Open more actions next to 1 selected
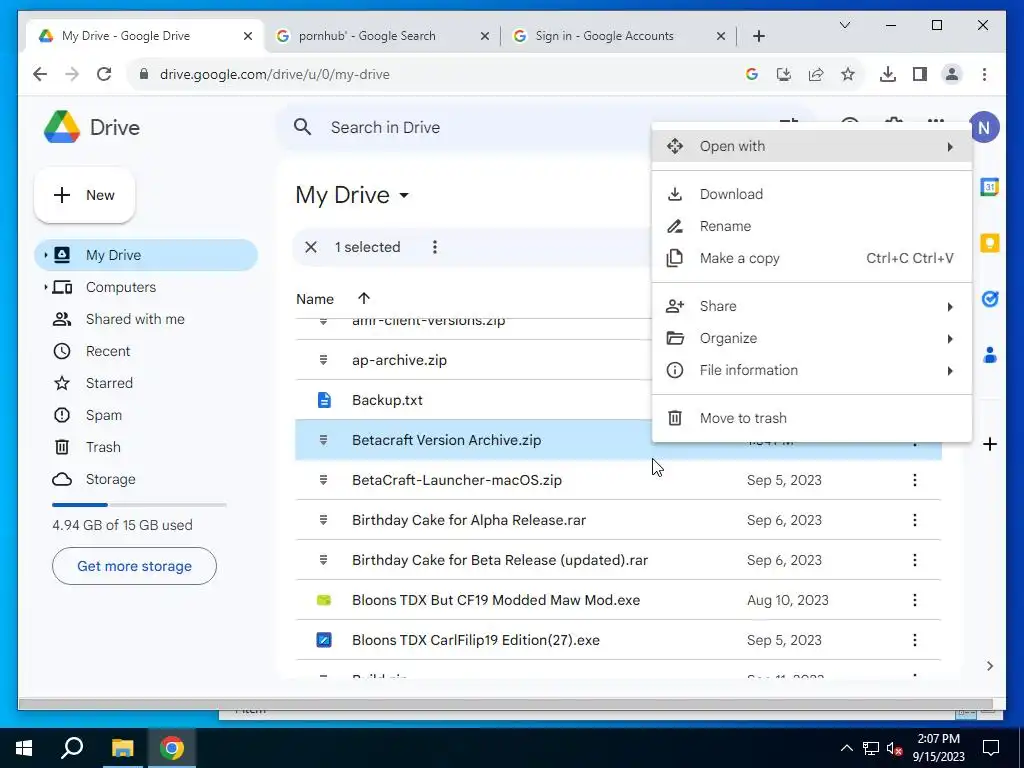This screenshot has width=1024, height=768. [434, 247]
